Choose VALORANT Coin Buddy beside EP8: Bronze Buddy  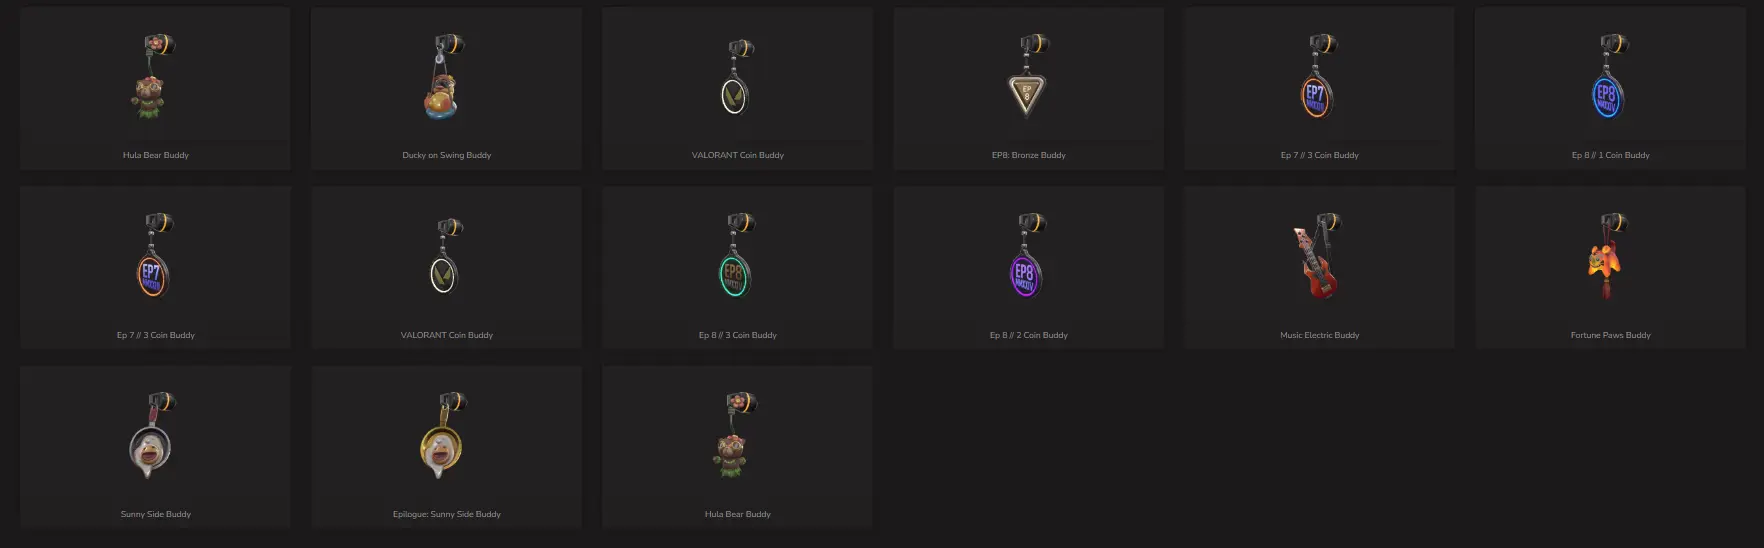(737, 155)
